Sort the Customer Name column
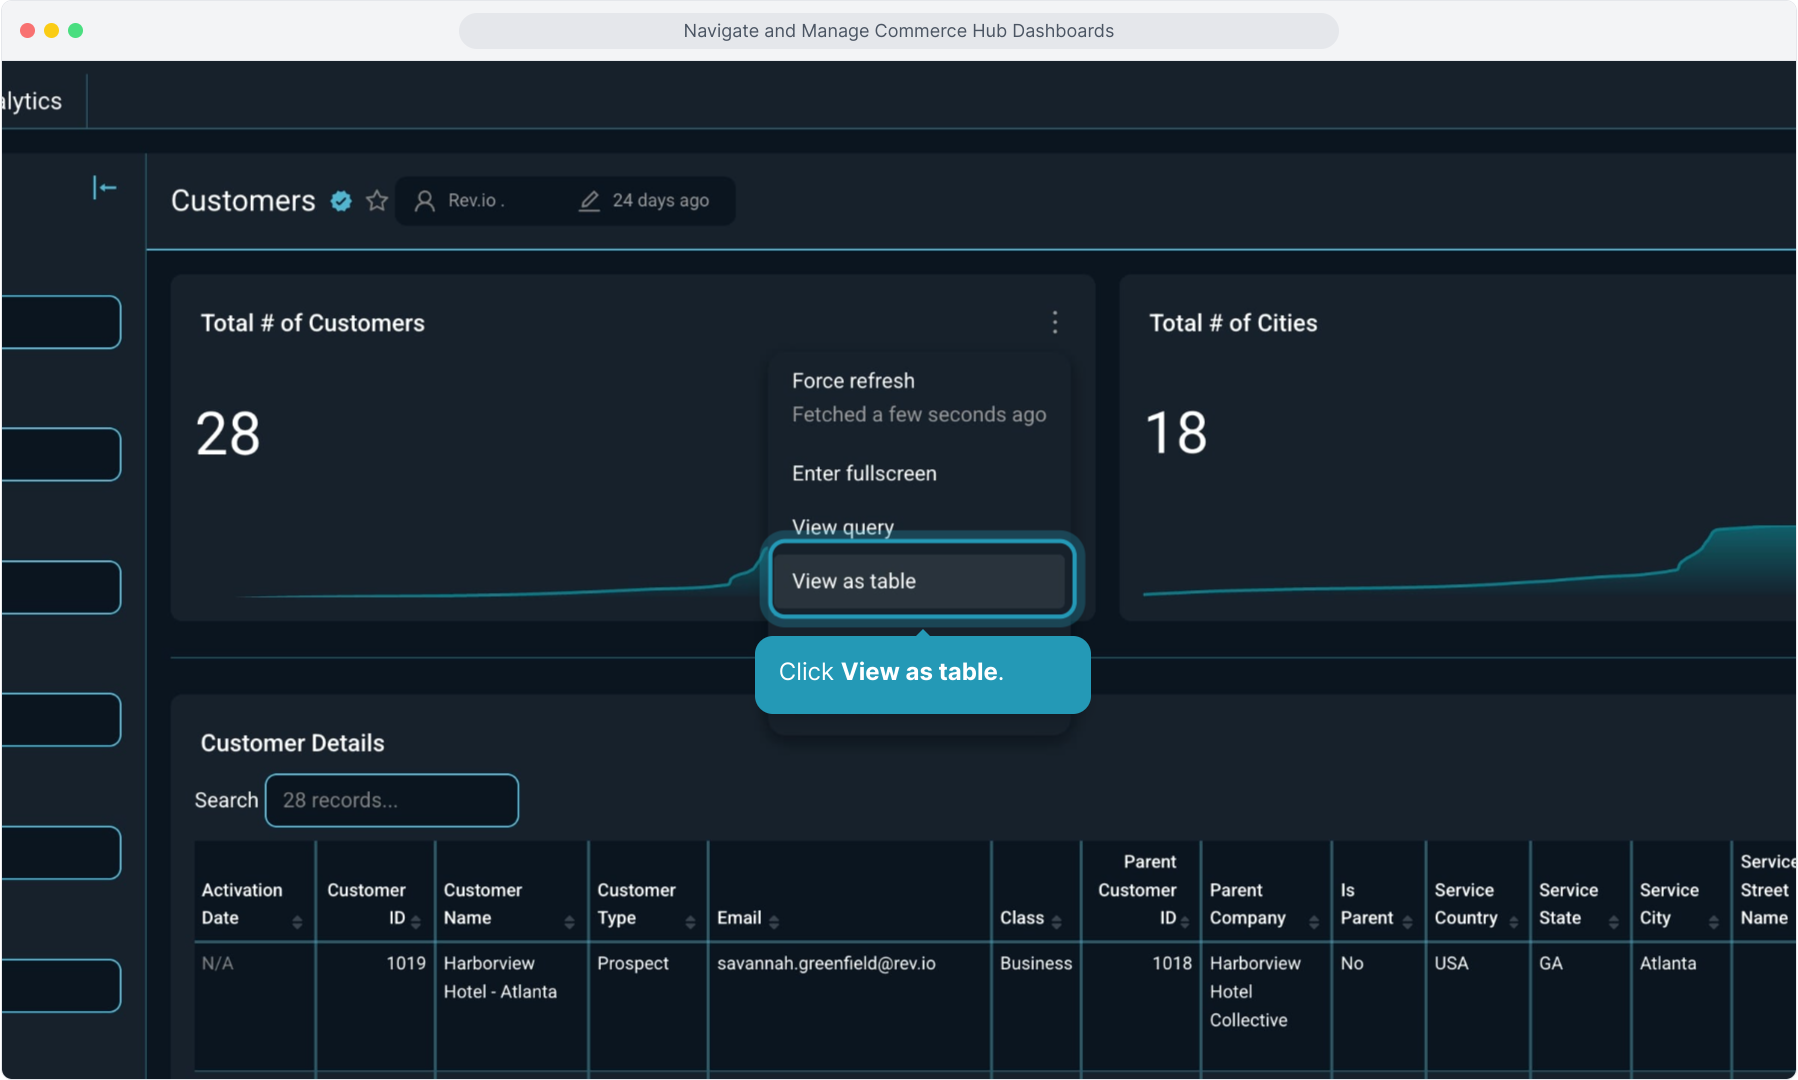Screen dimensions: 1798x1080 569,922
